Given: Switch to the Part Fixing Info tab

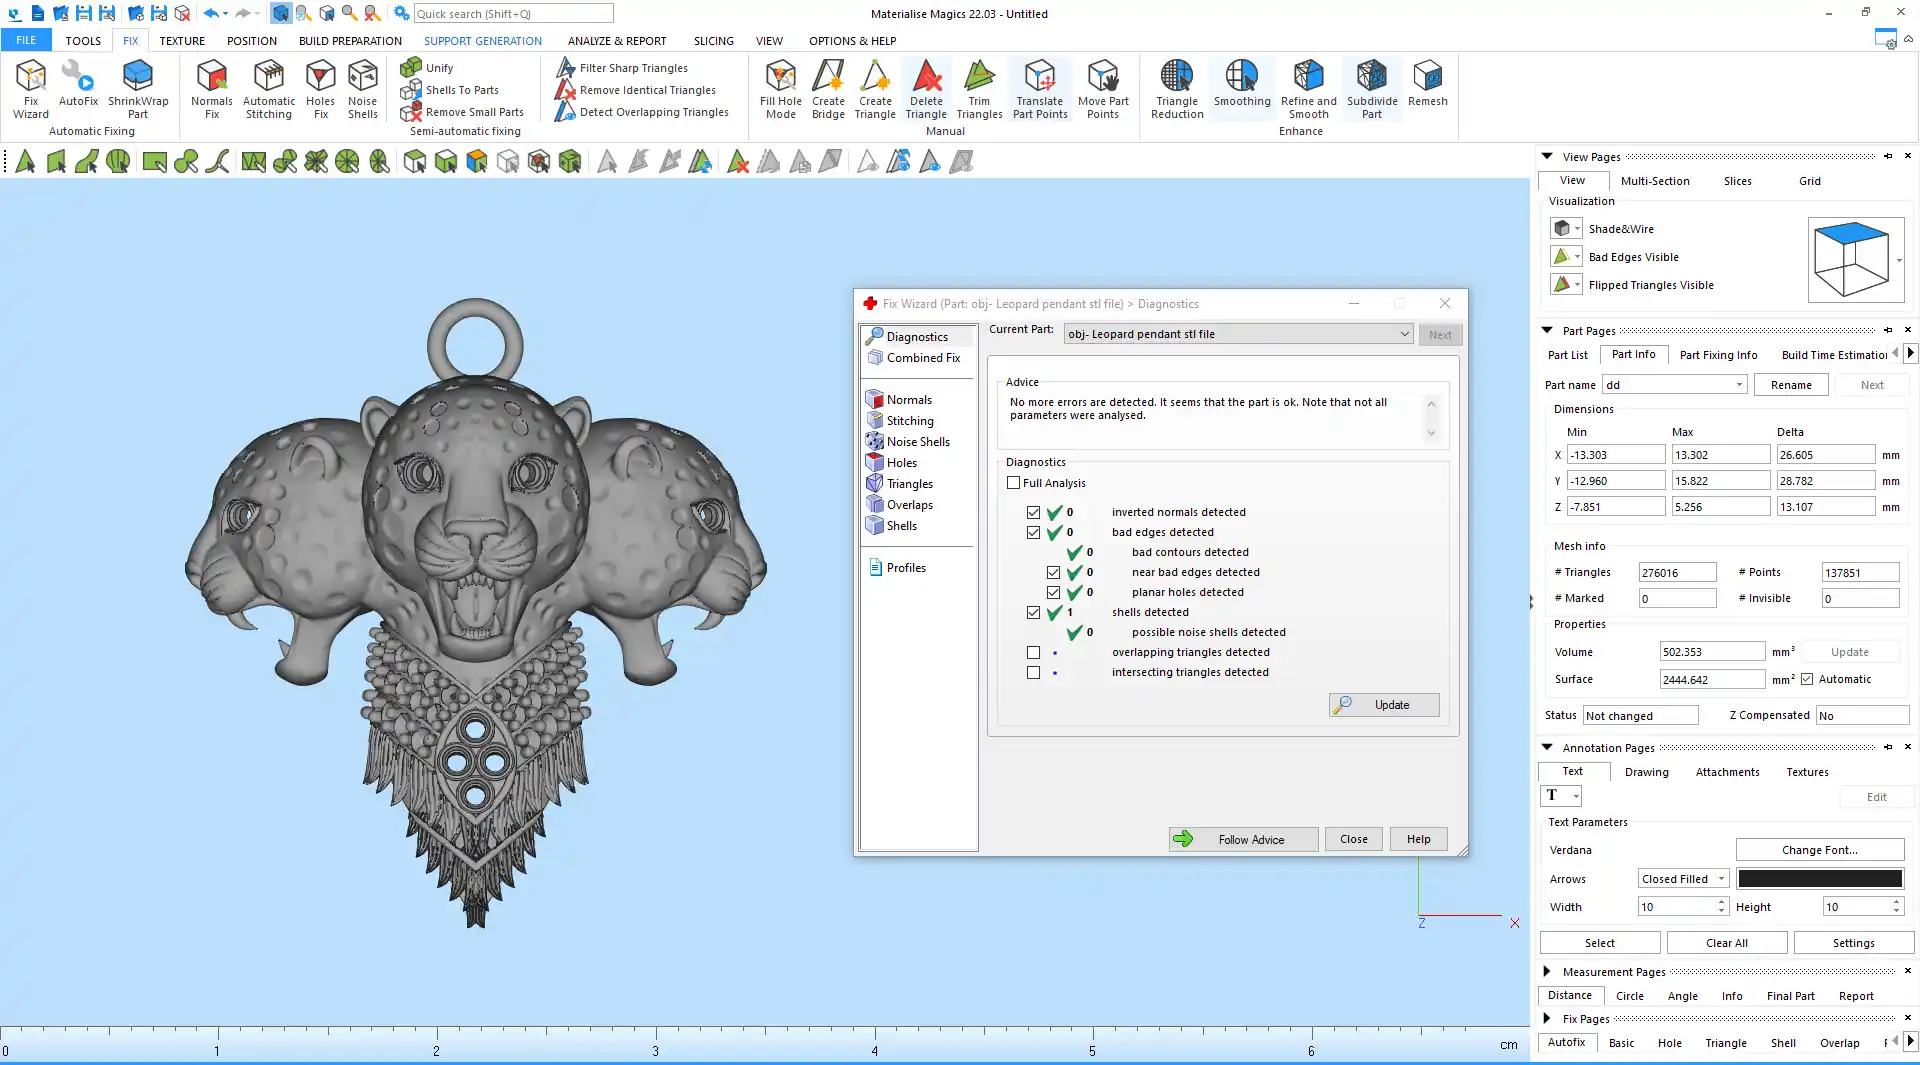Looking at the screenshot, I should point(1718,355).
